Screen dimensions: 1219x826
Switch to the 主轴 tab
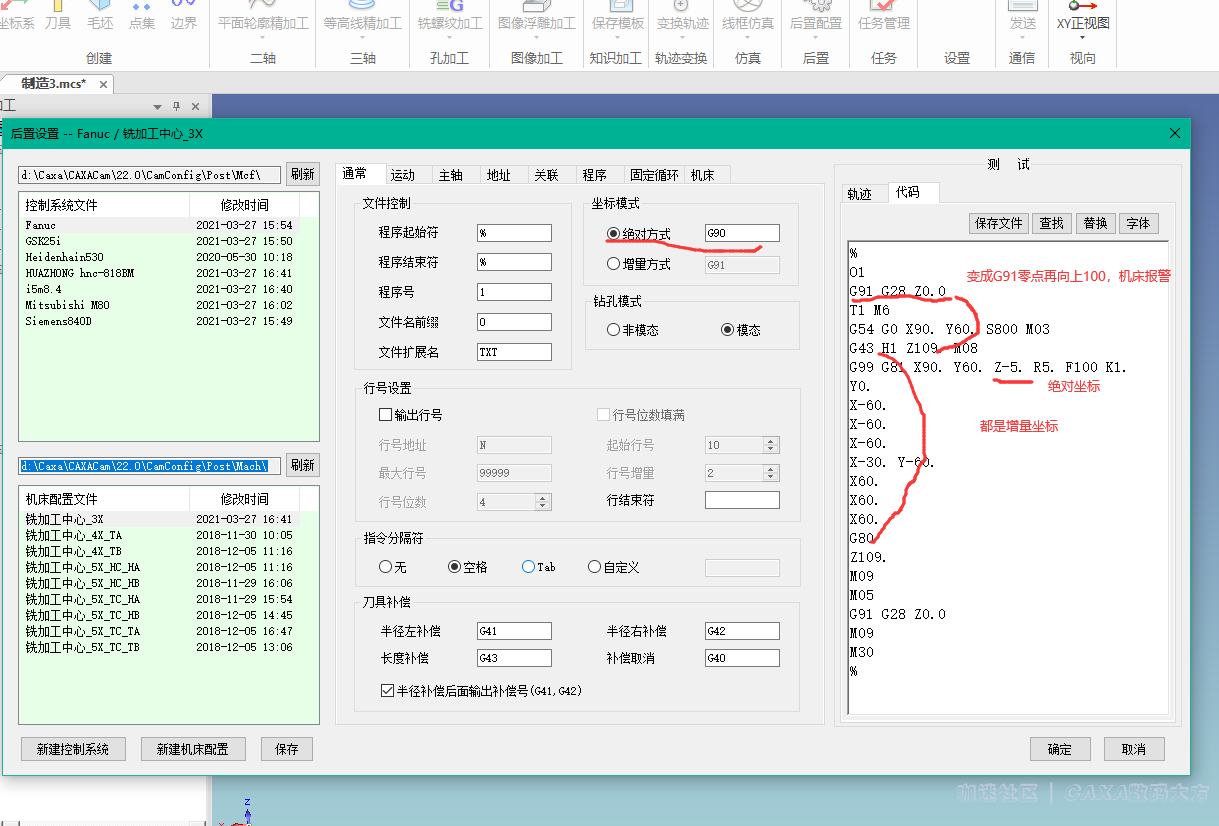click(x=451, y=175)
